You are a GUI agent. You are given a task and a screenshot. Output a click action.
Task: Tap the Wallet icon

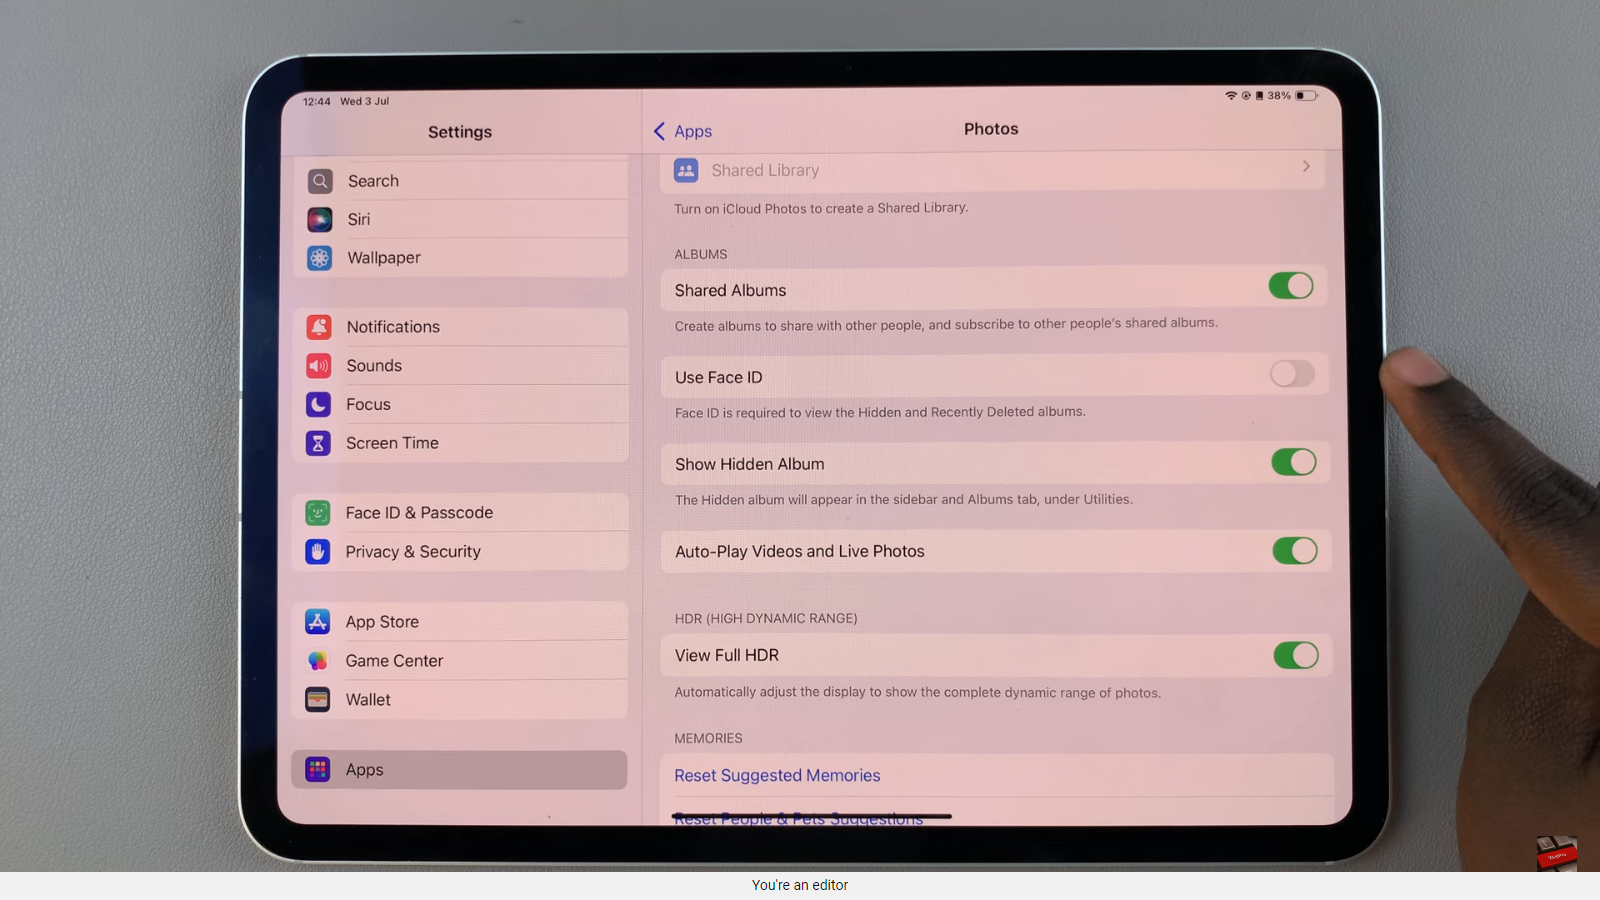click(x=318, y=699)
